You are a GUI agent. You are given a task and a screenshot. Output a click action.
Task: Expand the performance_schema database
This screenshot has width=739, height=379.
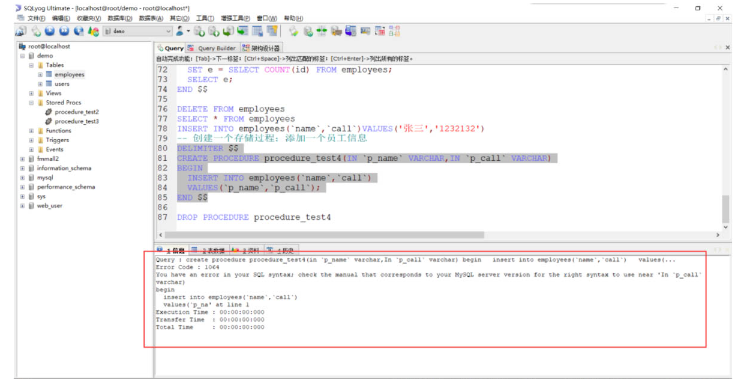(22, 187)
